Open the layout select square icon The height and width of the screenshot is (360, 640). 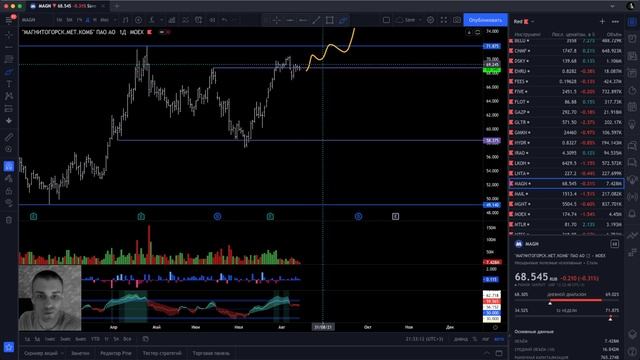point(386,20)
